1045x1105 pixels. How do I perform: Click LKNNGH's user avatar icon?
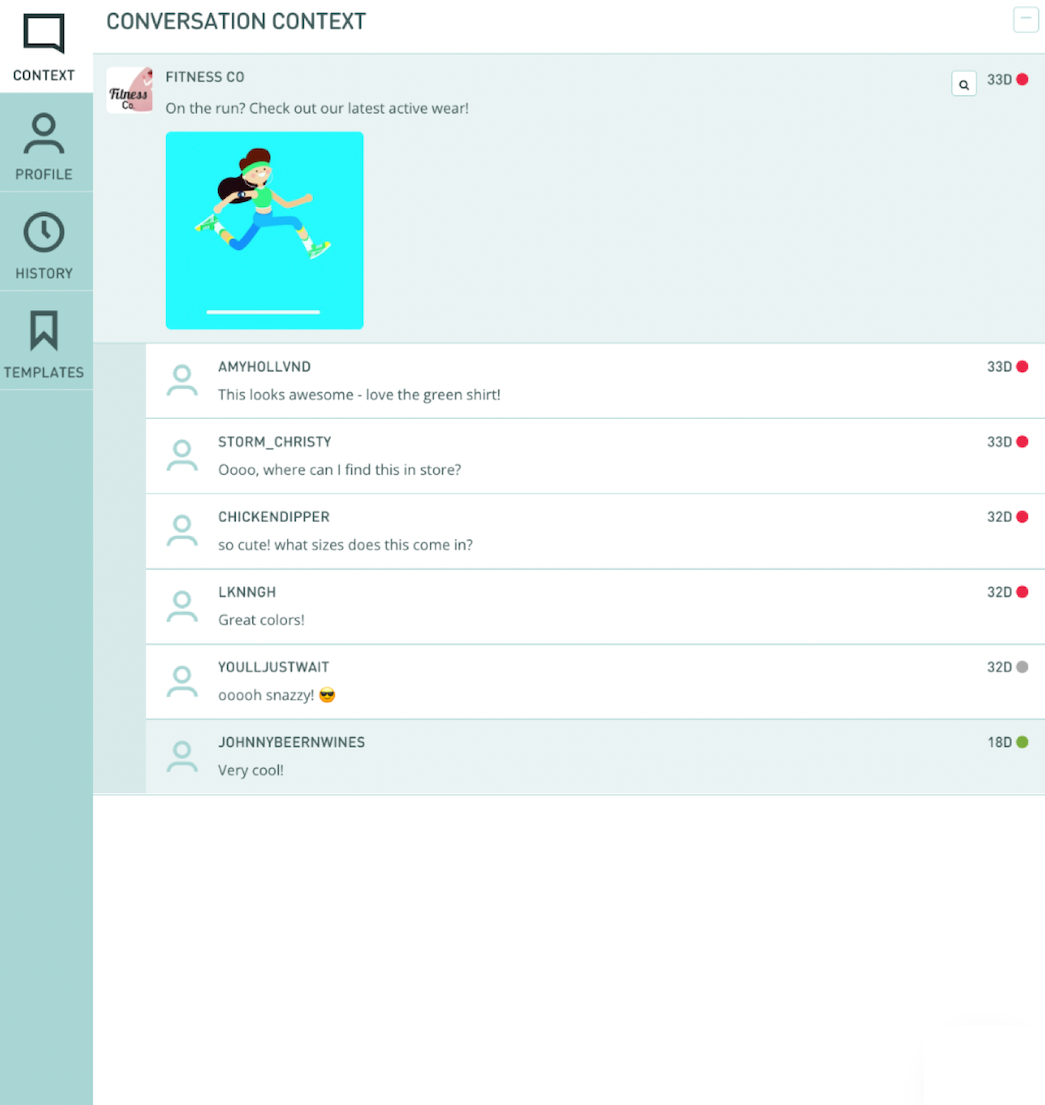pyautogui.click(x=182, y=606)
